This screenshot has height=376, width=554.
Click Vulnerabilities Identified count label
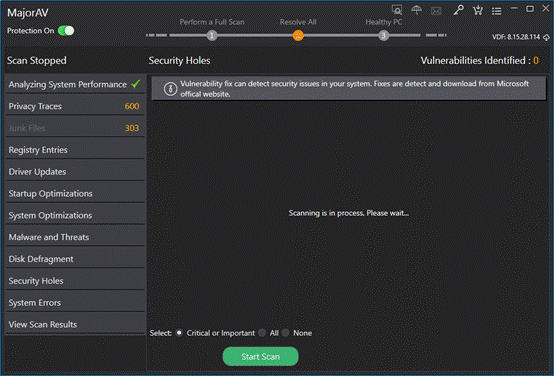(x=479, y=61)
